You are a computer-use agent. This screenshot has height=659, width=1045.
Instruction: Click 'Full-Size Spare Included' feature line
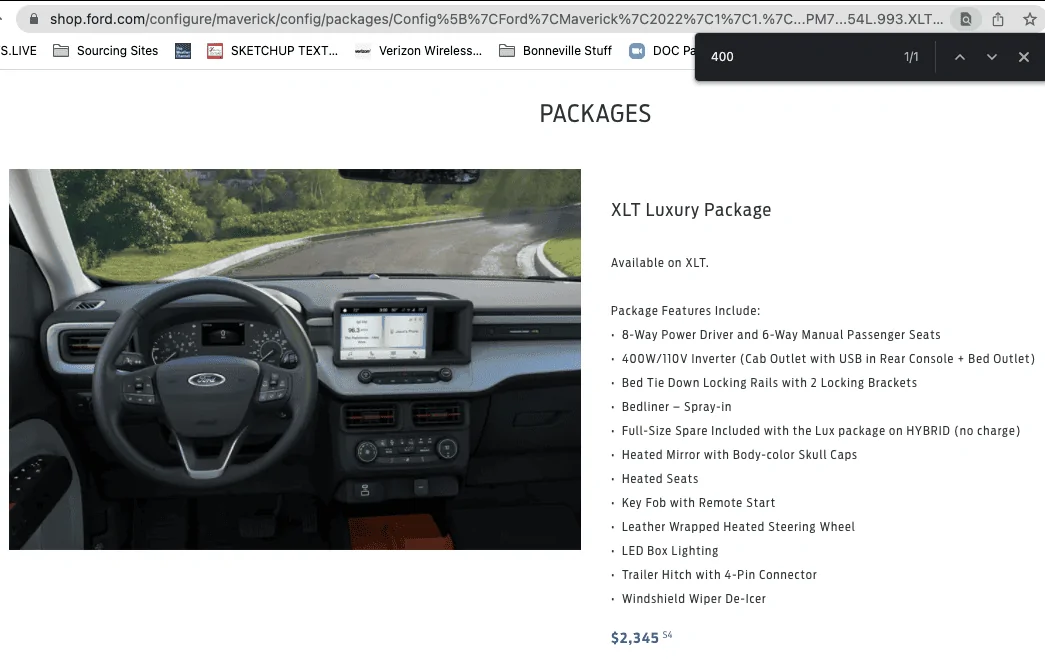point(820,430)
